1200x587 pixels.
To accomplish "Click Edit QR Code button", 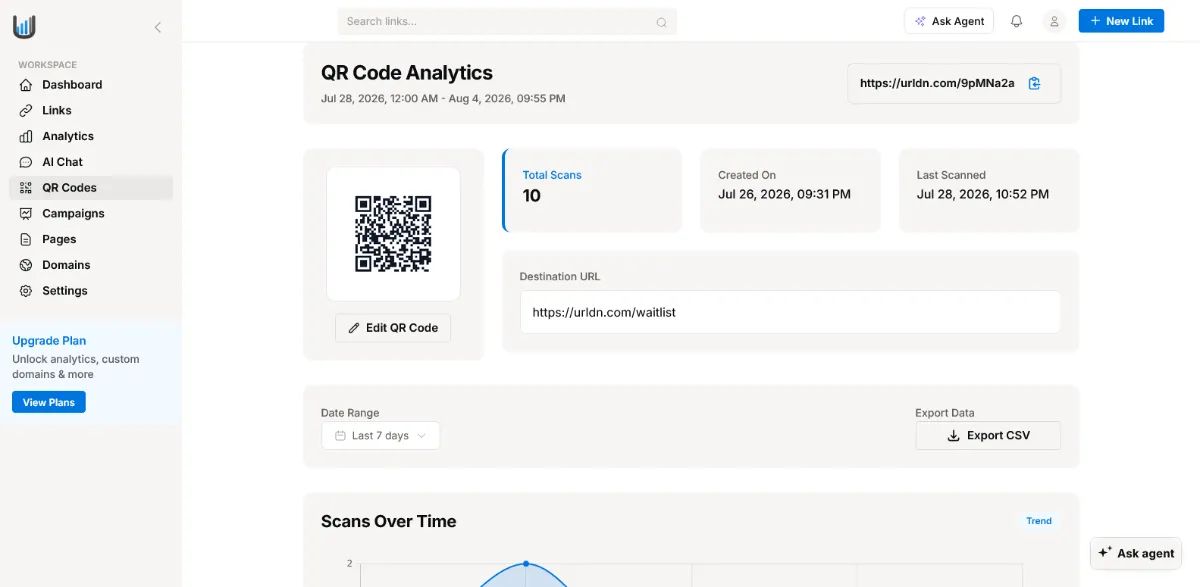I will pos(393,328).
